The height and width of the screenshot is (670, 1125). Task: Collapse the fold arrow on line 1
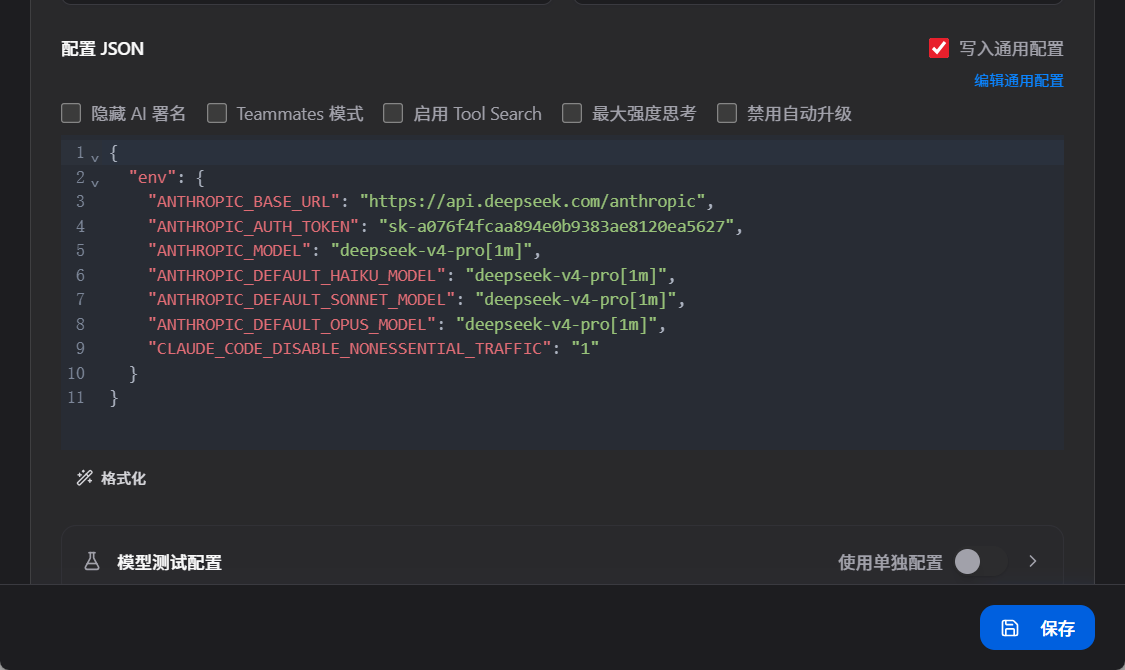click(95, 157)
